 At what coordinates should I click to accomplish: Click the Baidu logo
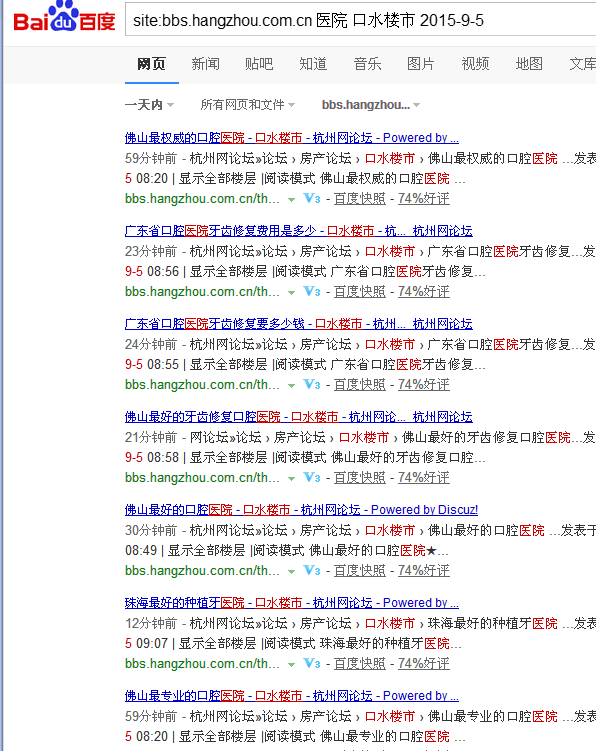point(64,18)
